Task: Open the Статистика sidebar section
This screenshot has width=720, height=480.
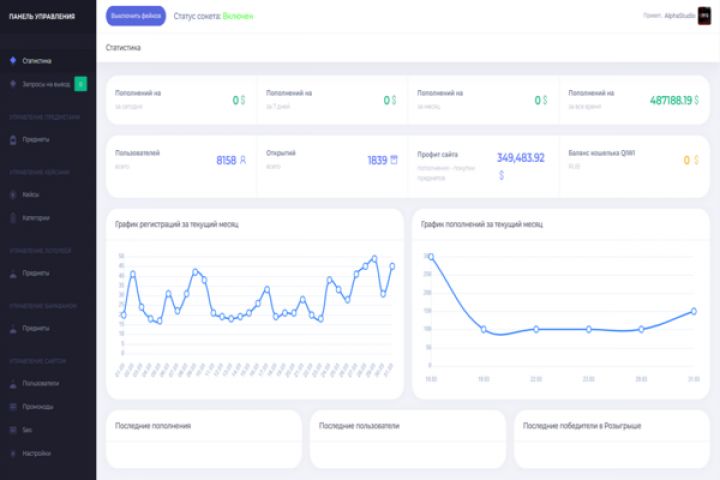Action: tap(48, 61)
